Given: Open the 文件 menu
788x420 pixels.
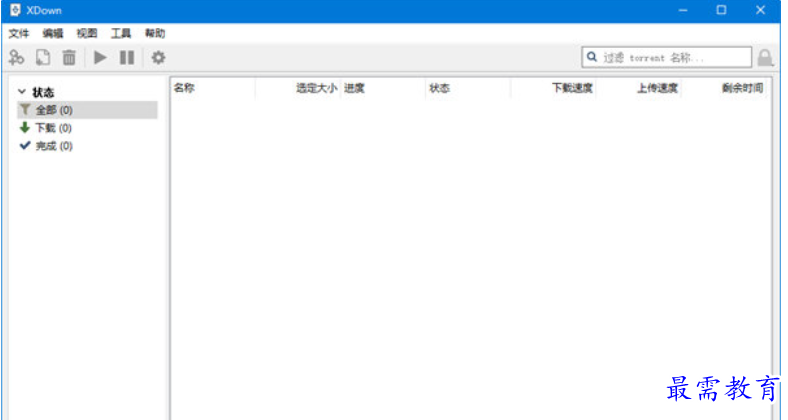Looking at the screenshot, I should [x=19, y=33].
